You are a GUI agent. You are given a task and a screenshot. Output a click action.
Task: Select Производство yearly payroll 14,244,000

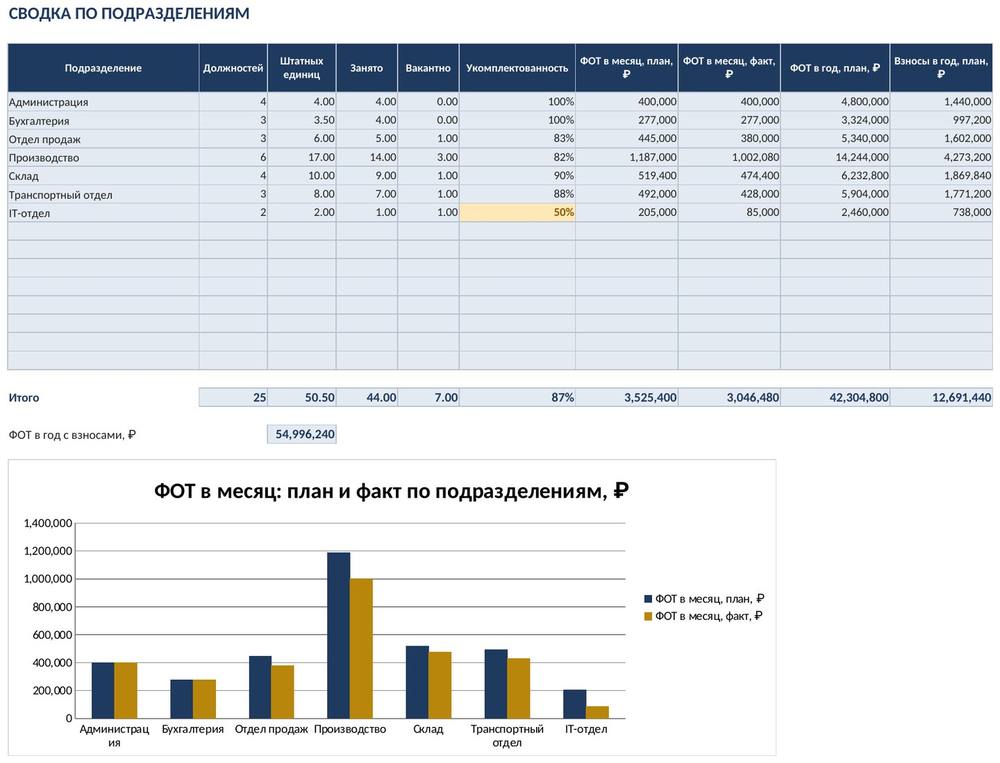pos(835,157)
